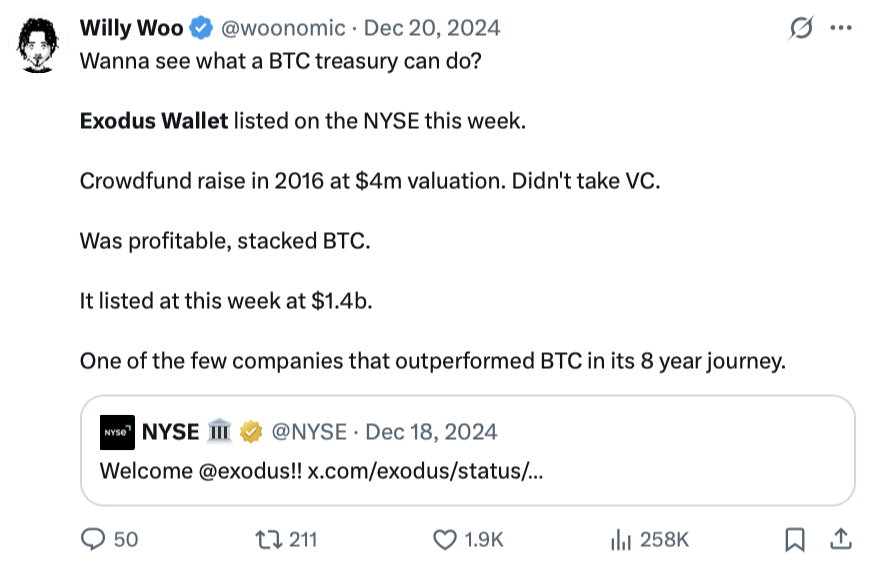Share the post via upload icon

tap(842, 539)
